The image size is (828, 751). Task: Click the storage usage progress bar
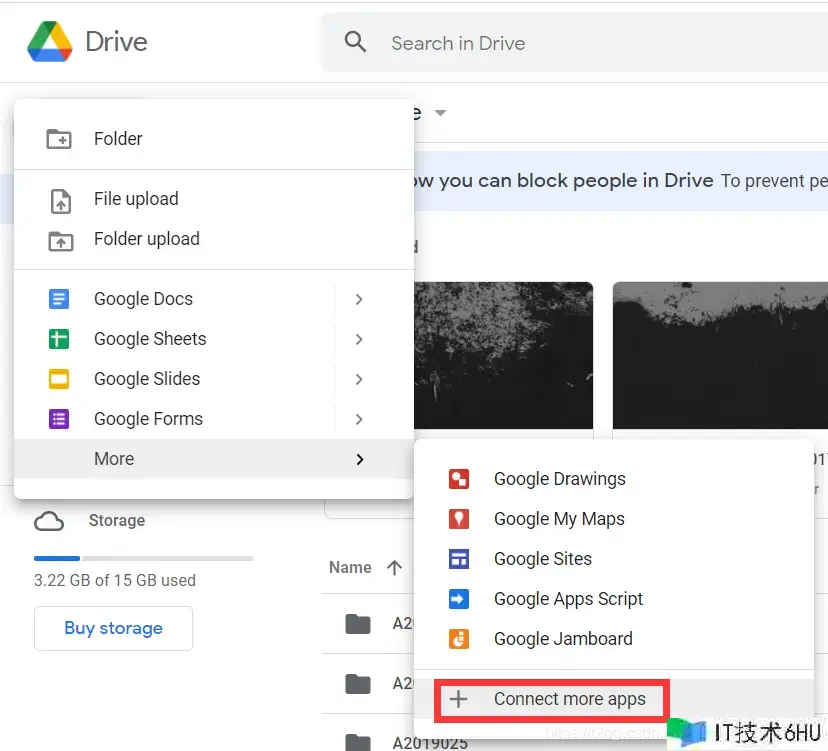click(144, 558)
